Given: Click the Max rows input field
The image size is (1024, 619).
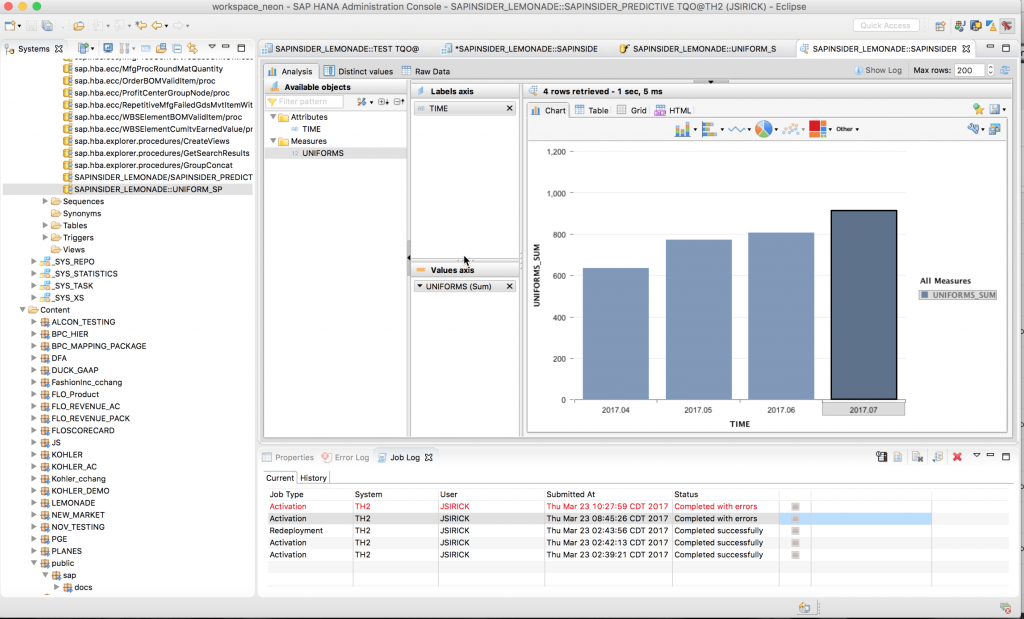Looking at the screenshot, I should pyautogui.click(x=969, y=71).
